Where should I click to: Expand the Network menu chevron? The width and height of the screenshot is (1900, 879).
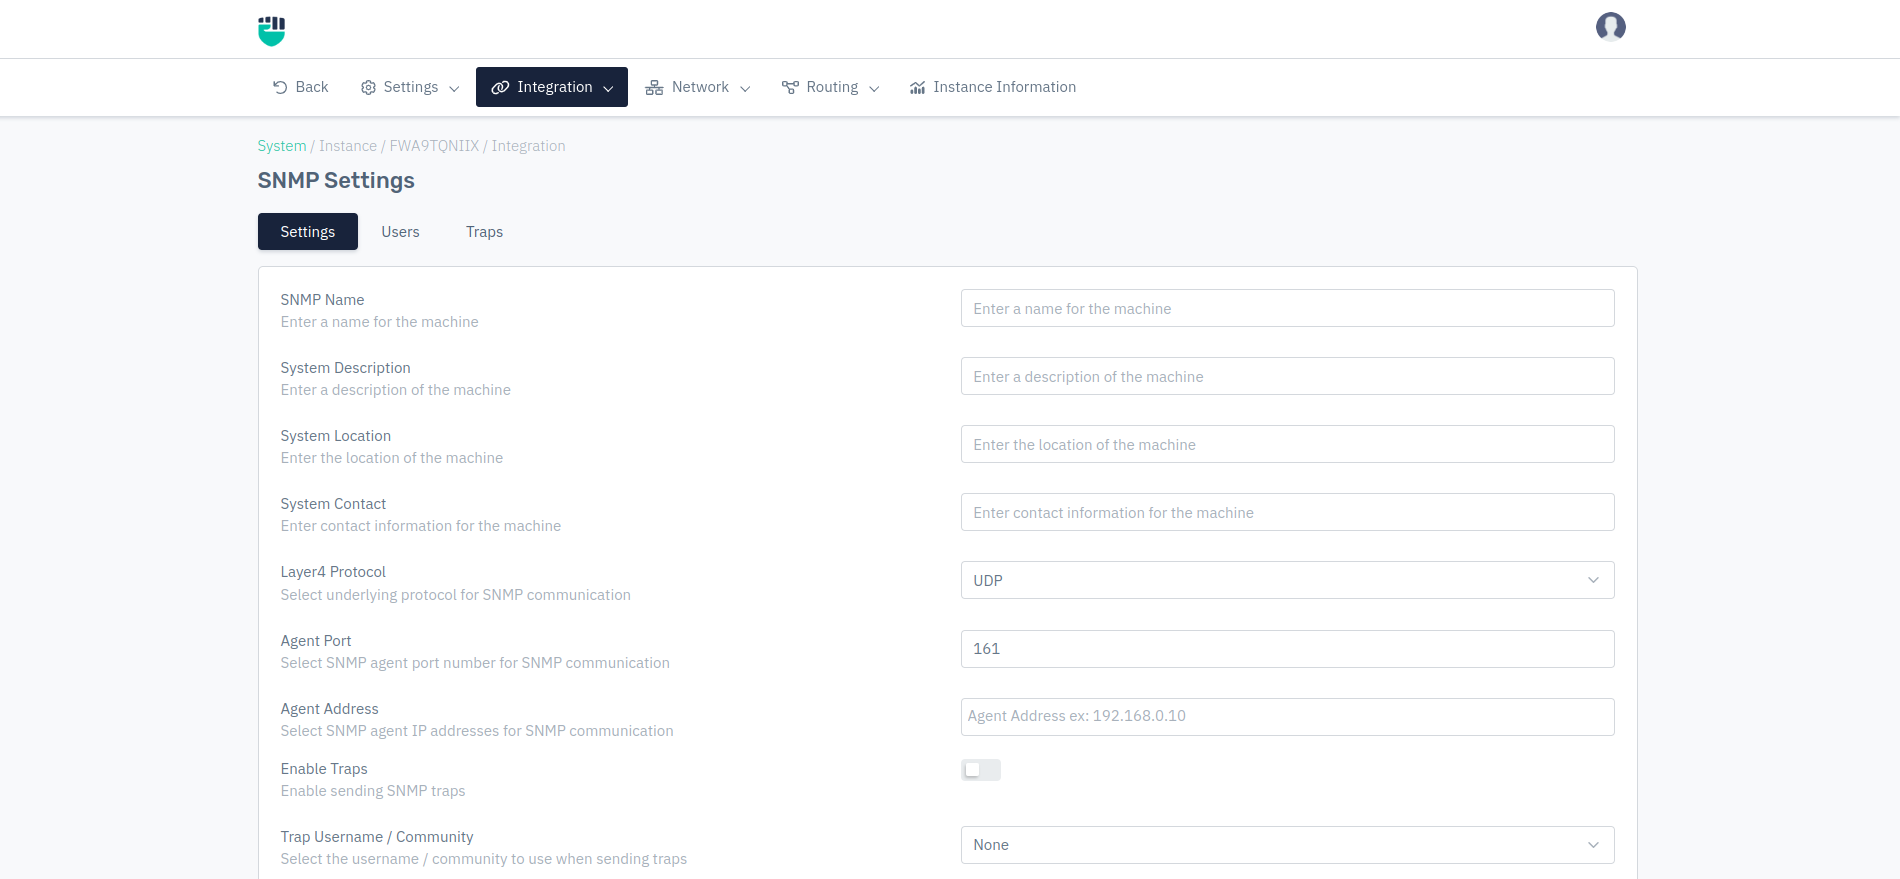[x=745, y=88]
